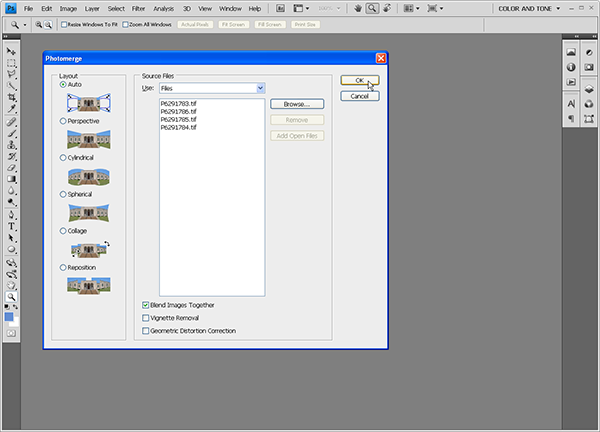Viewport: 600px width, 432px height.
Task: Open the Channels panel icon
Action: [589, 104]
